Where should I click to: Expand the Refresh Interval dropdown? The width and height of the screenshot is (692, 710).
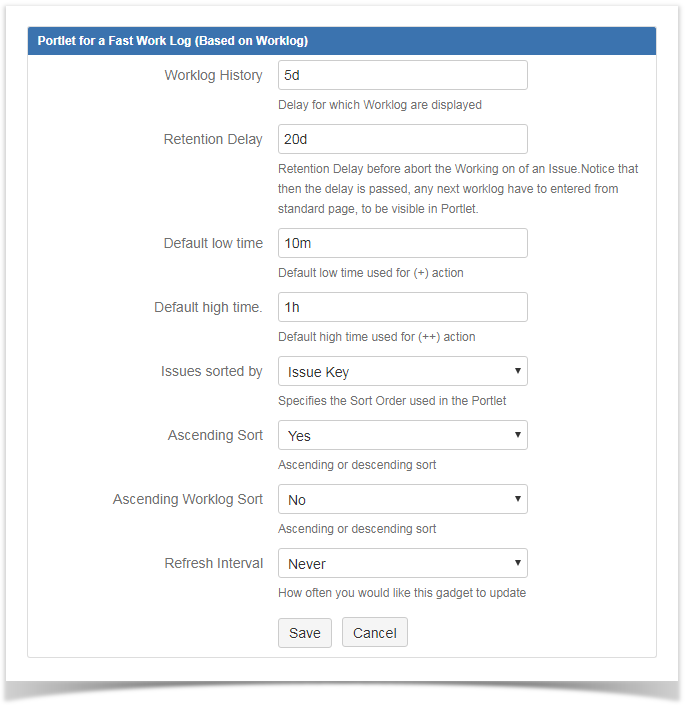pyautogui.click(x=402, y=563)
